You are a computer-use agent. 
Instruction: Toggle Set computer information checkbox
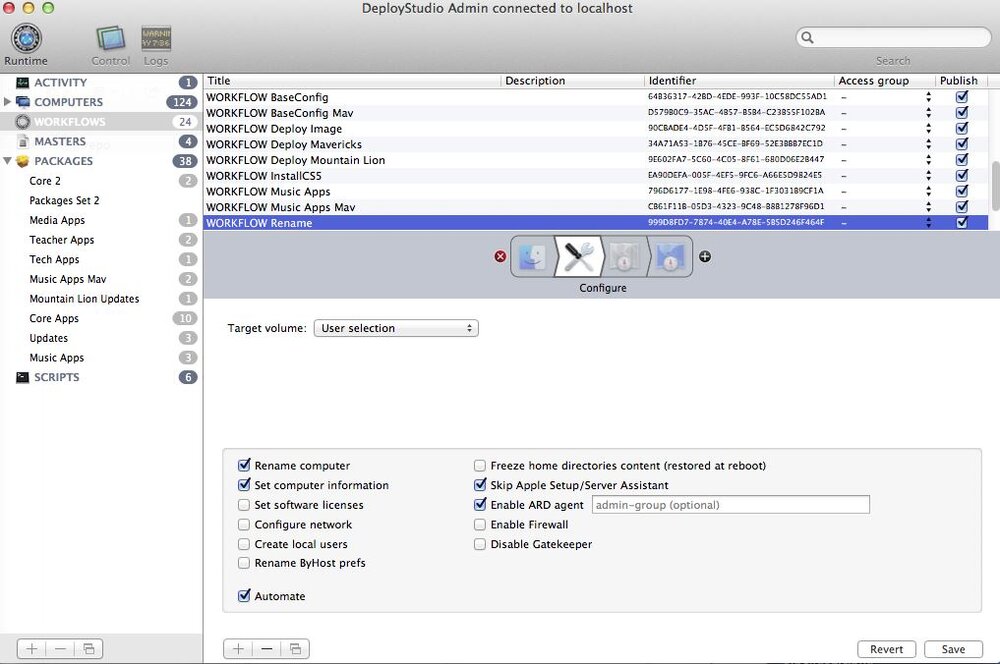point(244,485)
